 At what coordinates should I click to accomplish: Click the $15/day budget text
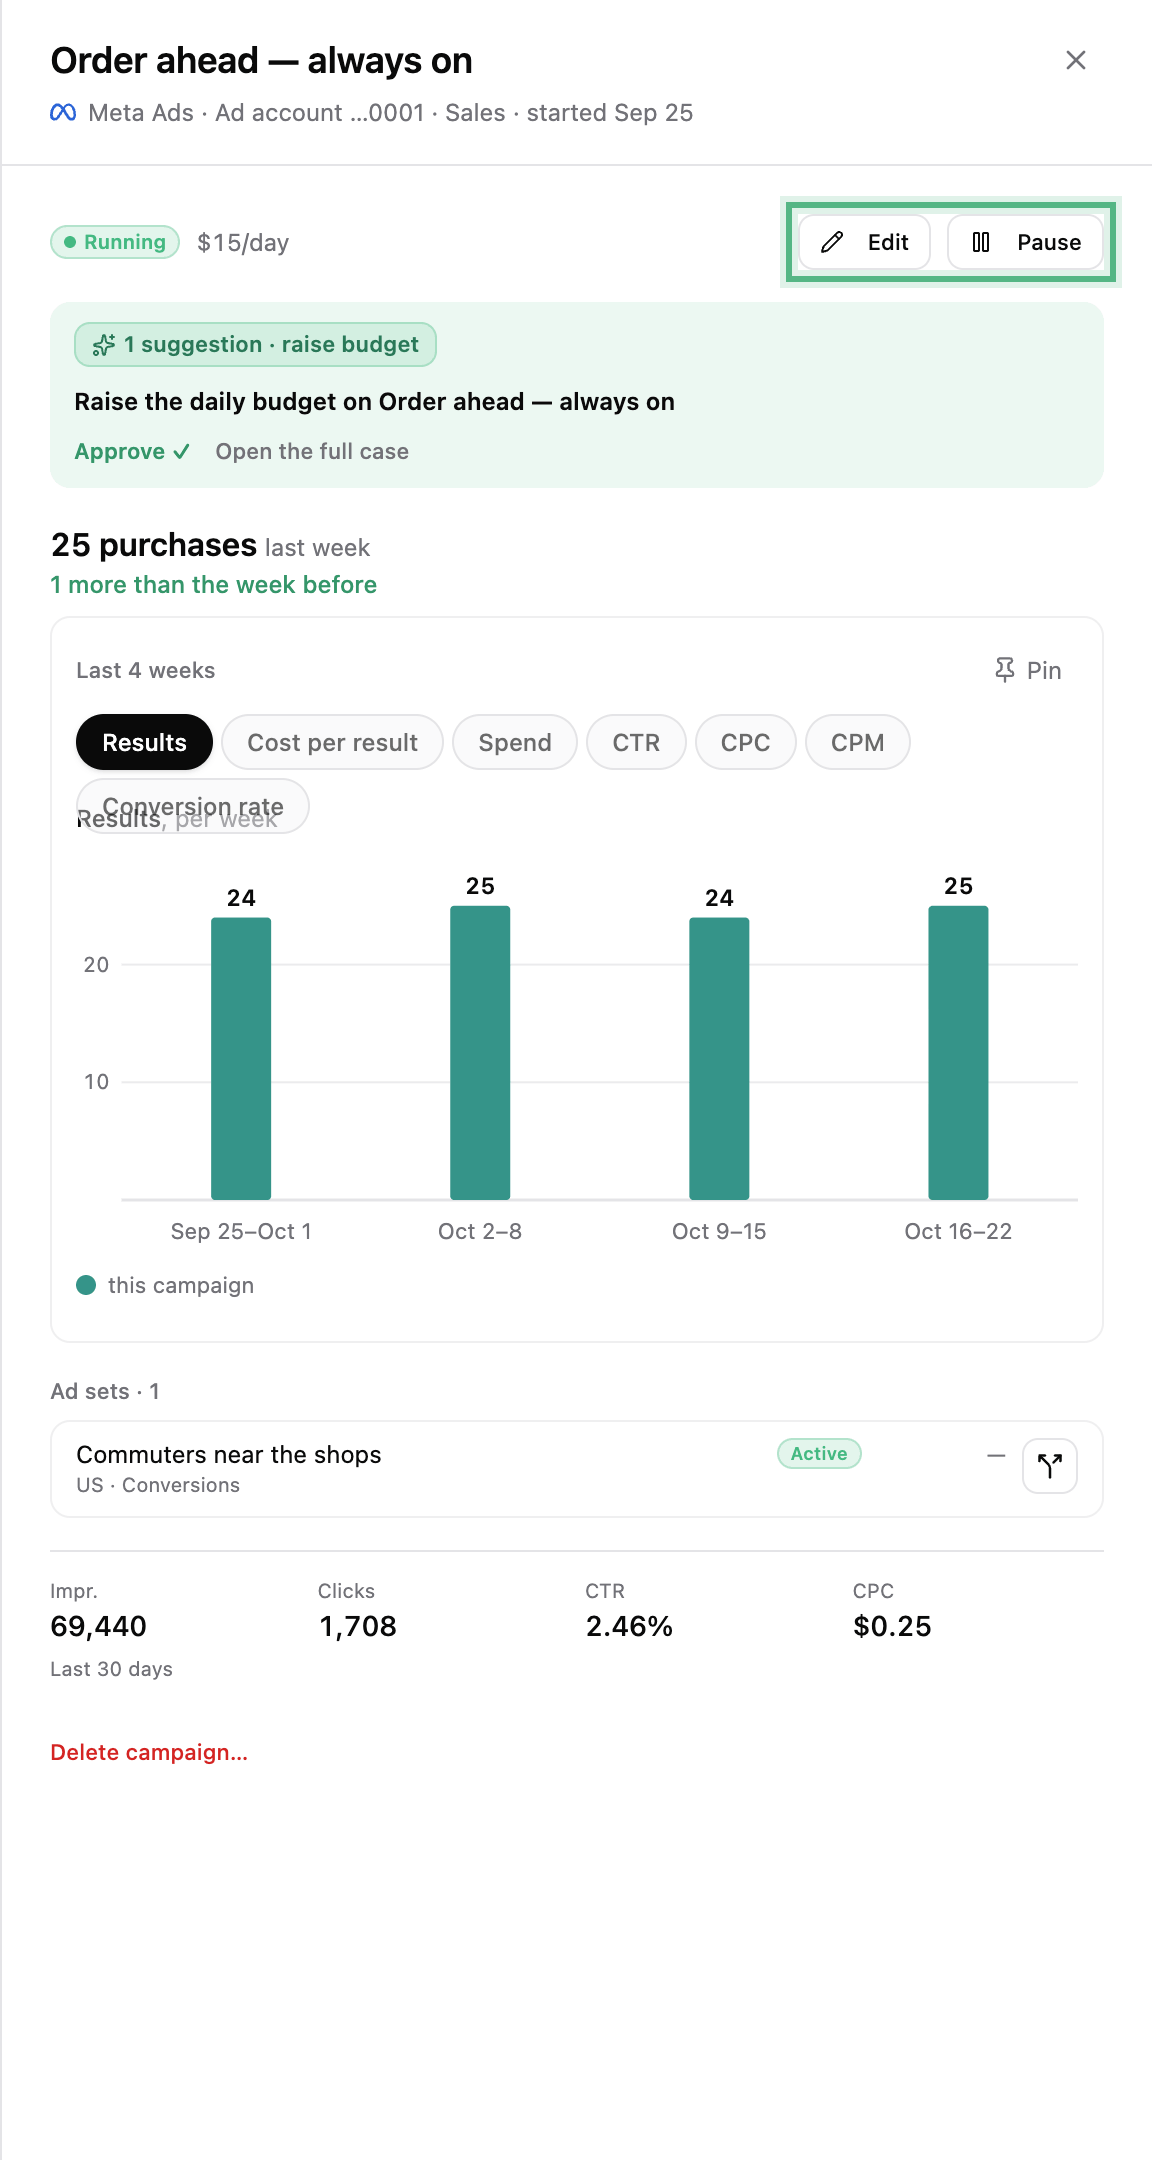(243, 243)
